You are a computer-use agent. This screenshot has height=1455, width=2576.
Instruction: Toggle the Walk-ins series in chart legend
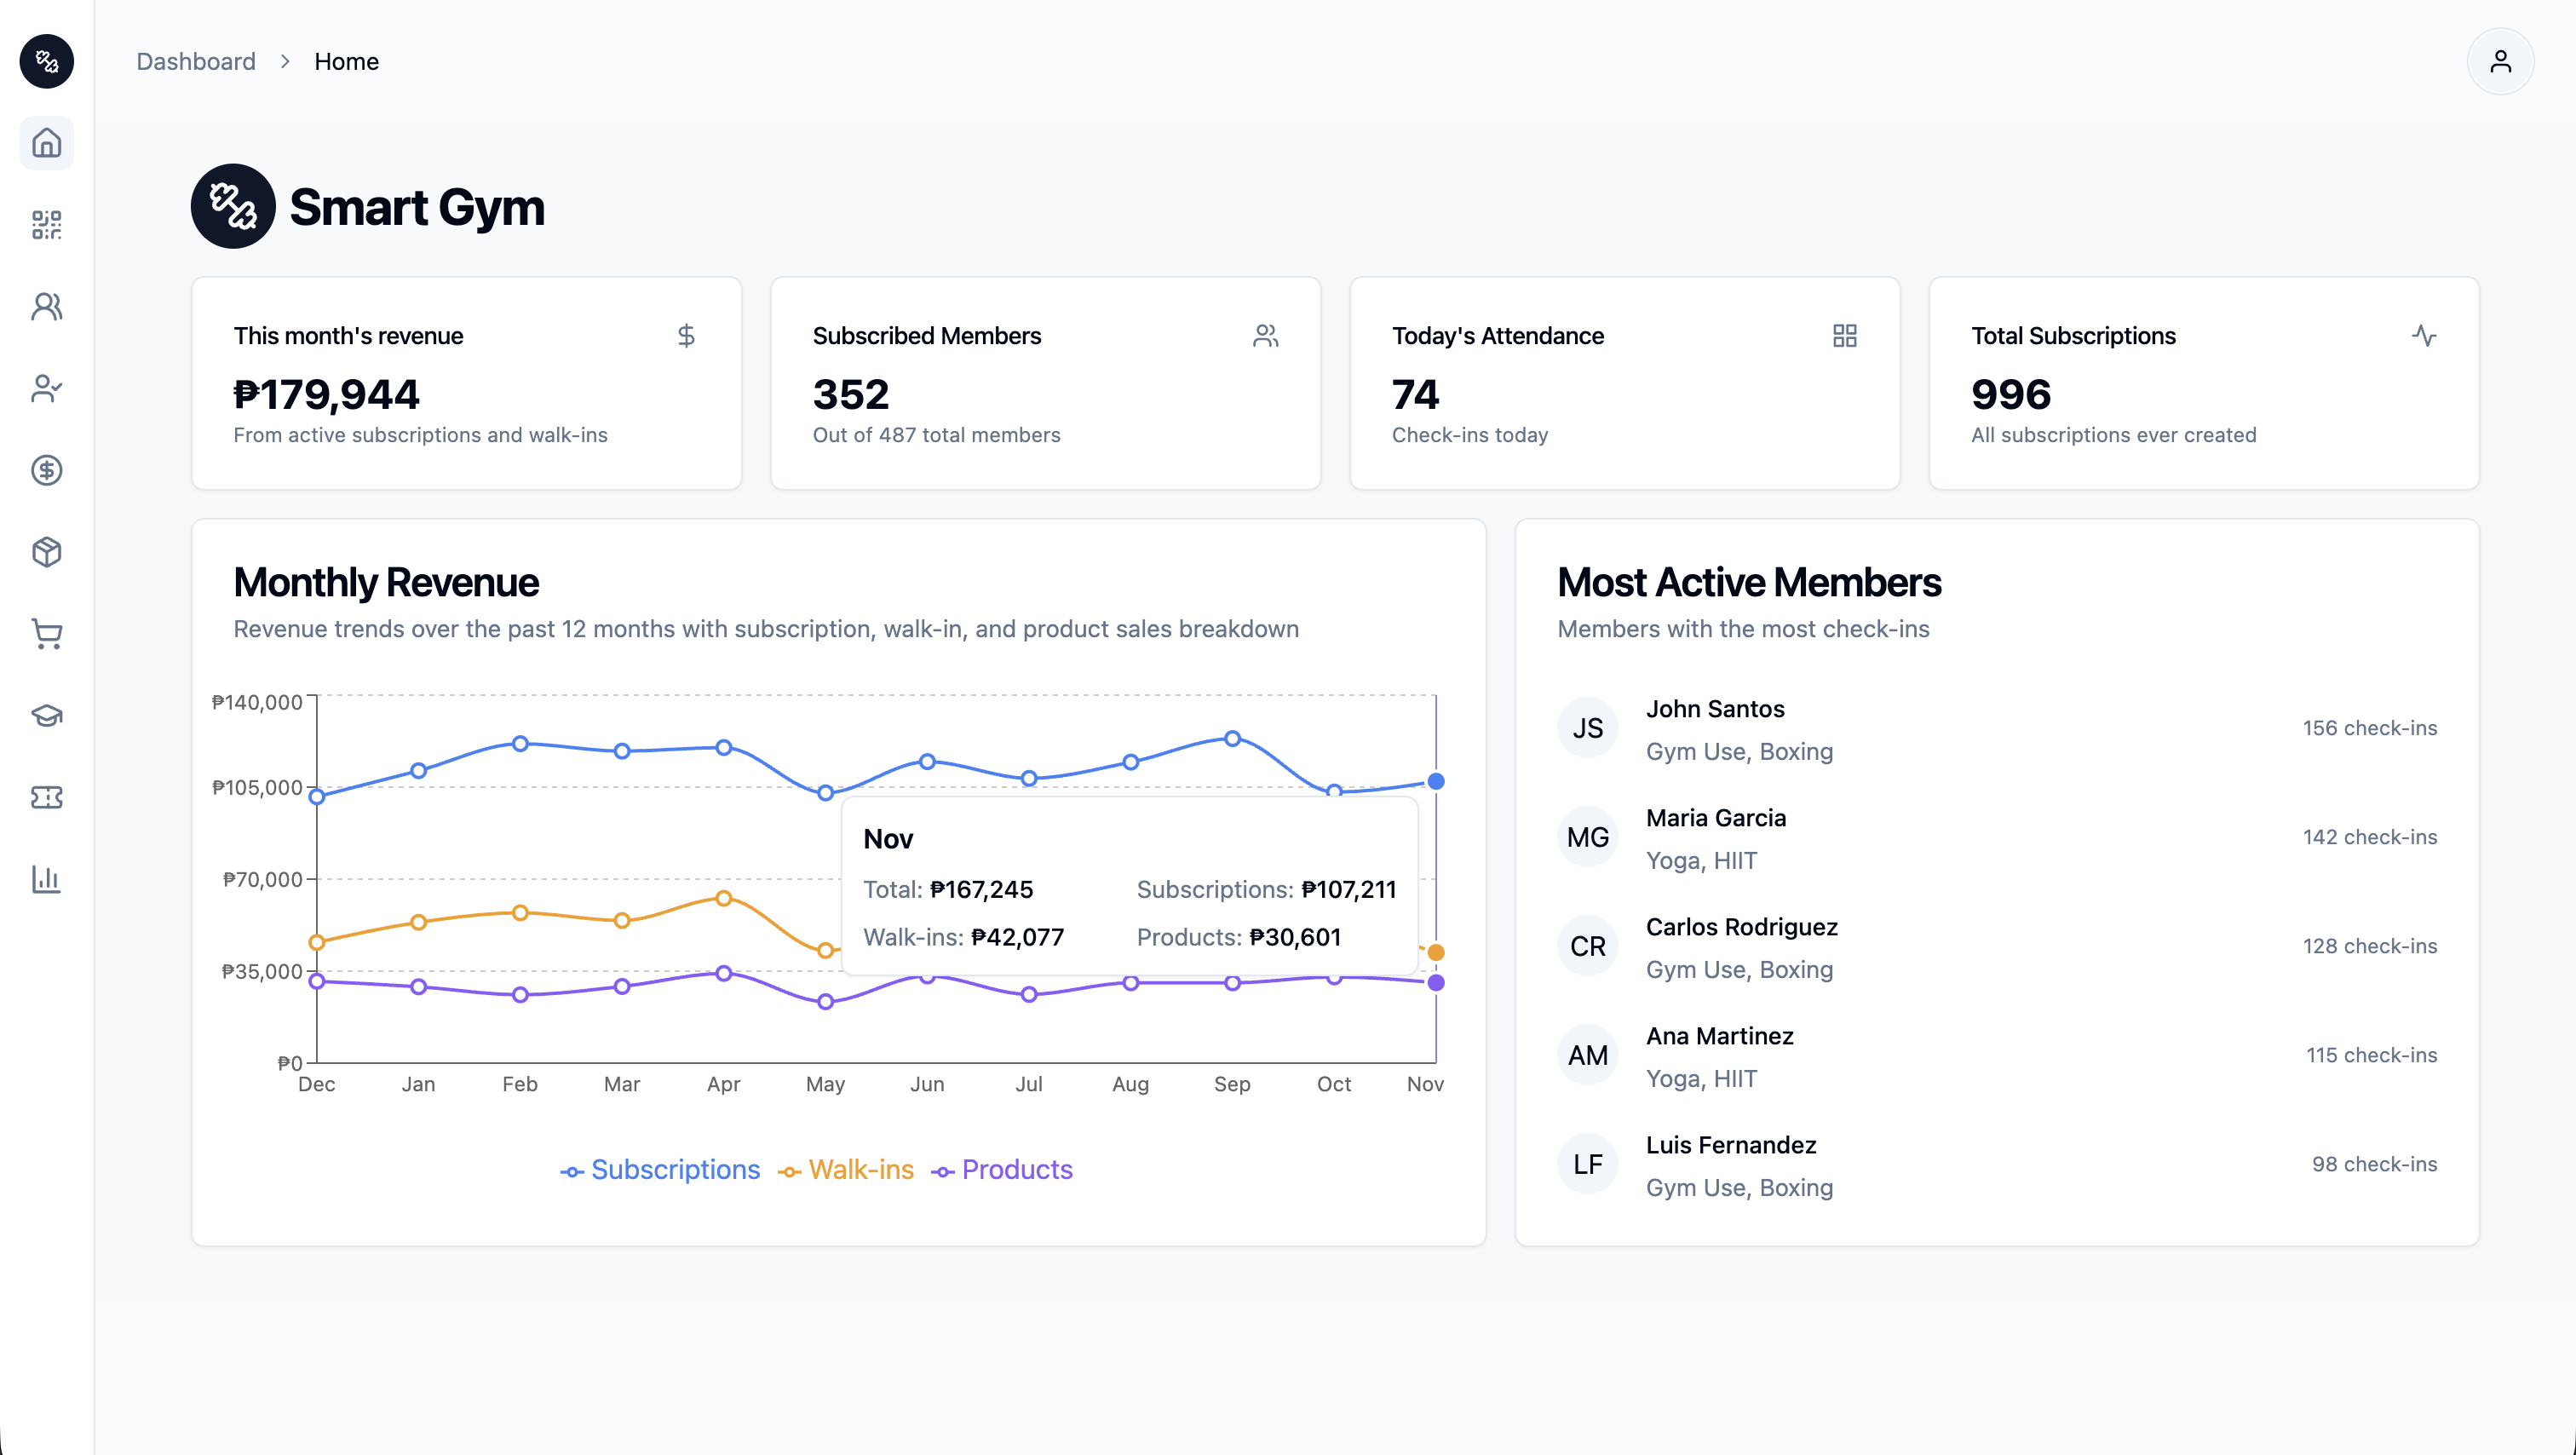click(846, 1169)
